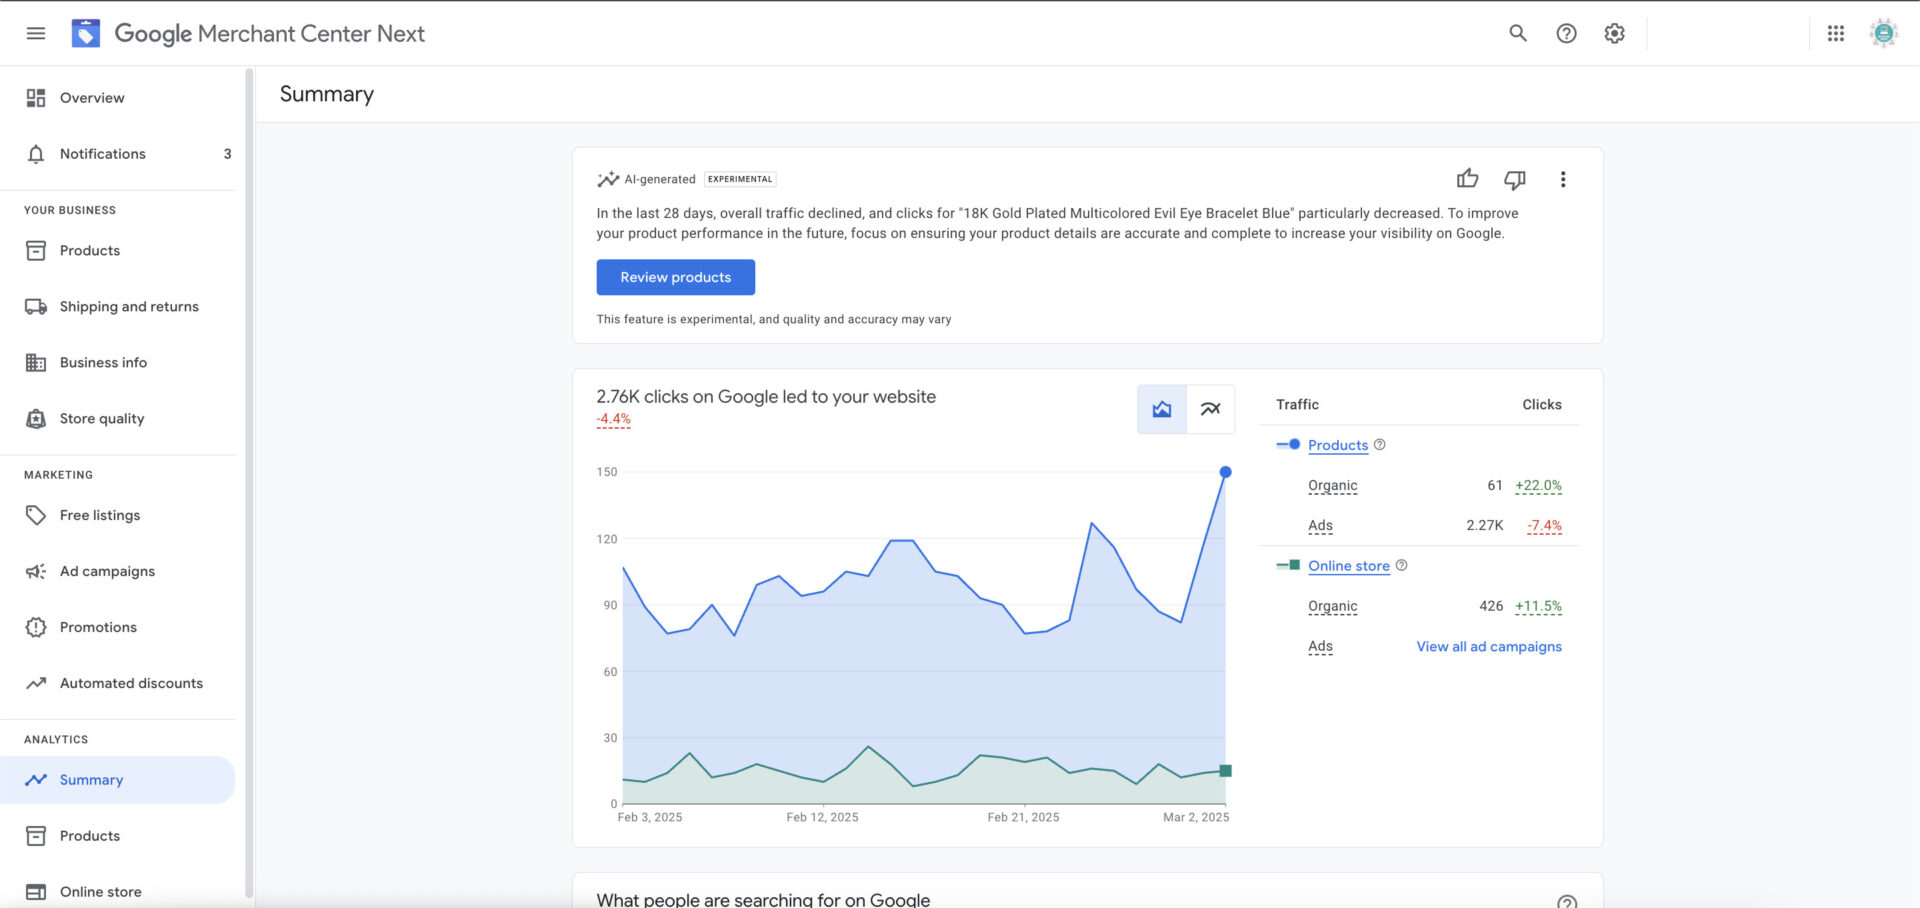1920x908 pixels.
Task: Click the Products Organic label
Action: tap(1333, 485)
